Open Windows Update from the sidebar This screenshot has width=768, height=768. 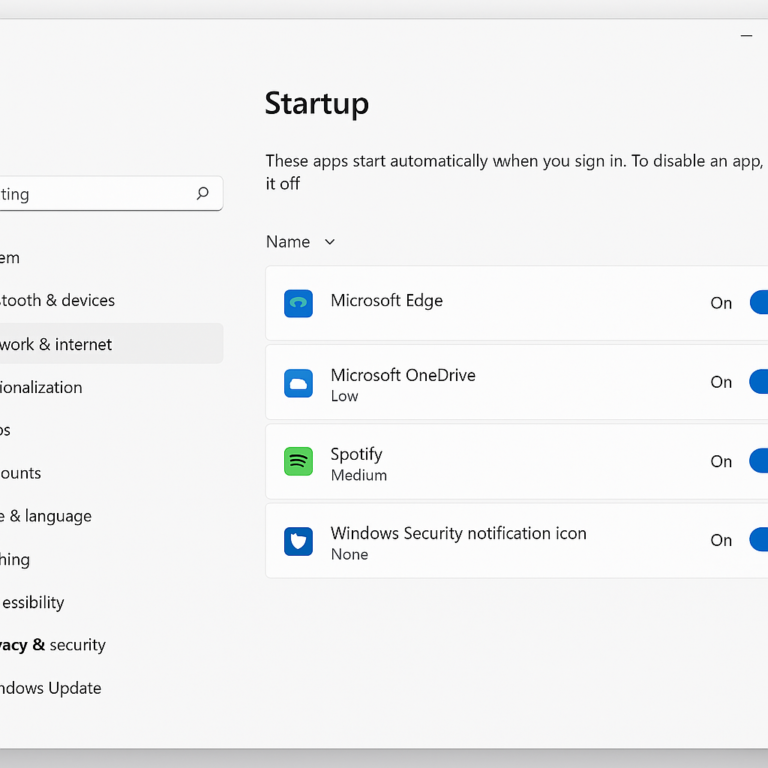(x=51, y=688)
